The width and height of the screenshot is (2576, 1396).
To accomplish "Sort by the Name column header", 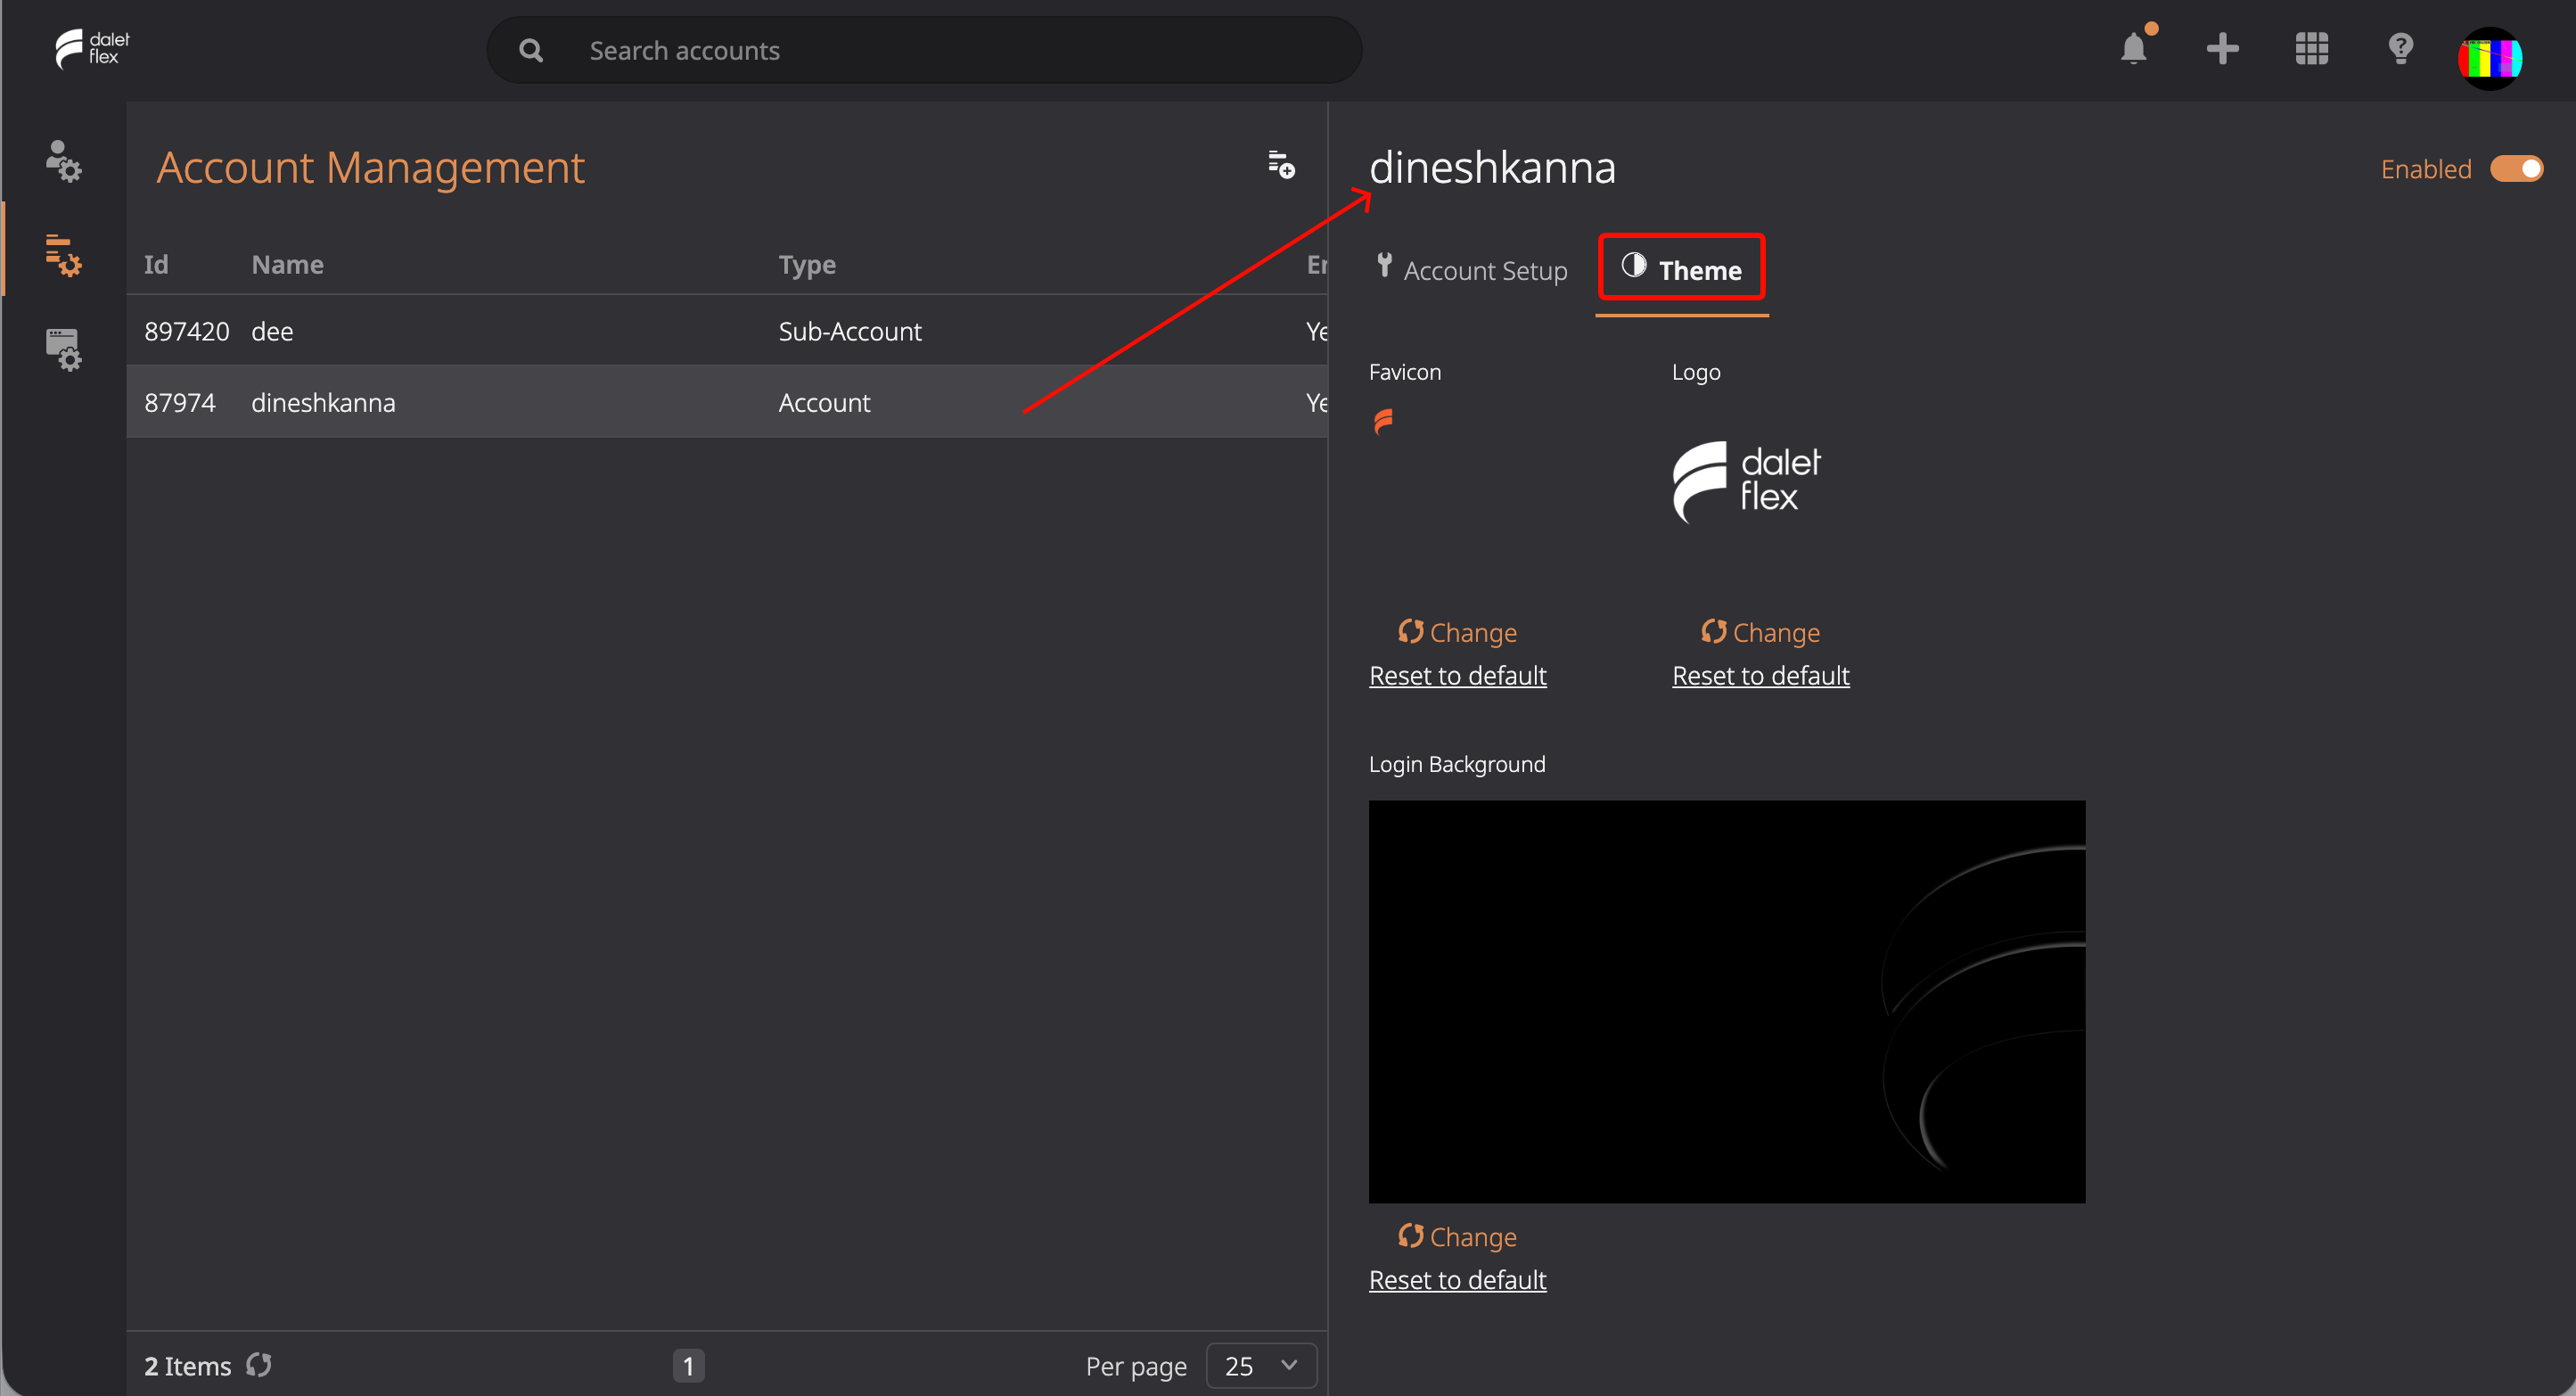I will pyautogui.click(x=287, y=264).
